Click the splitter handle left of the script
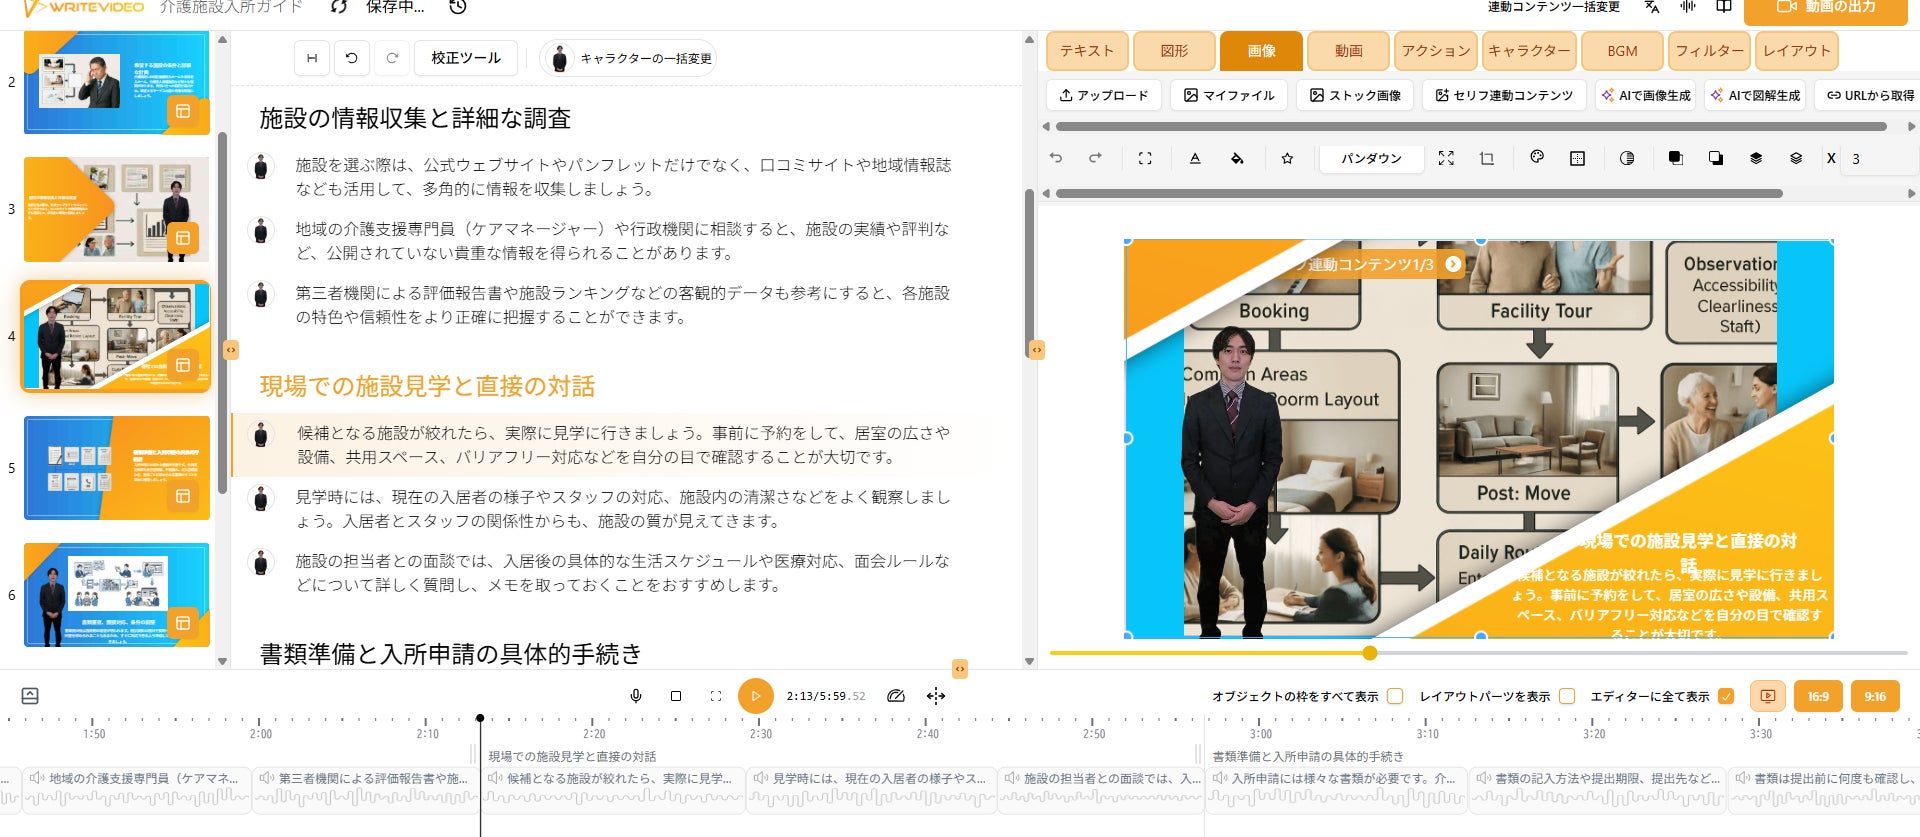This screenshot has height=837, width=1920. [x=231, y=350]
